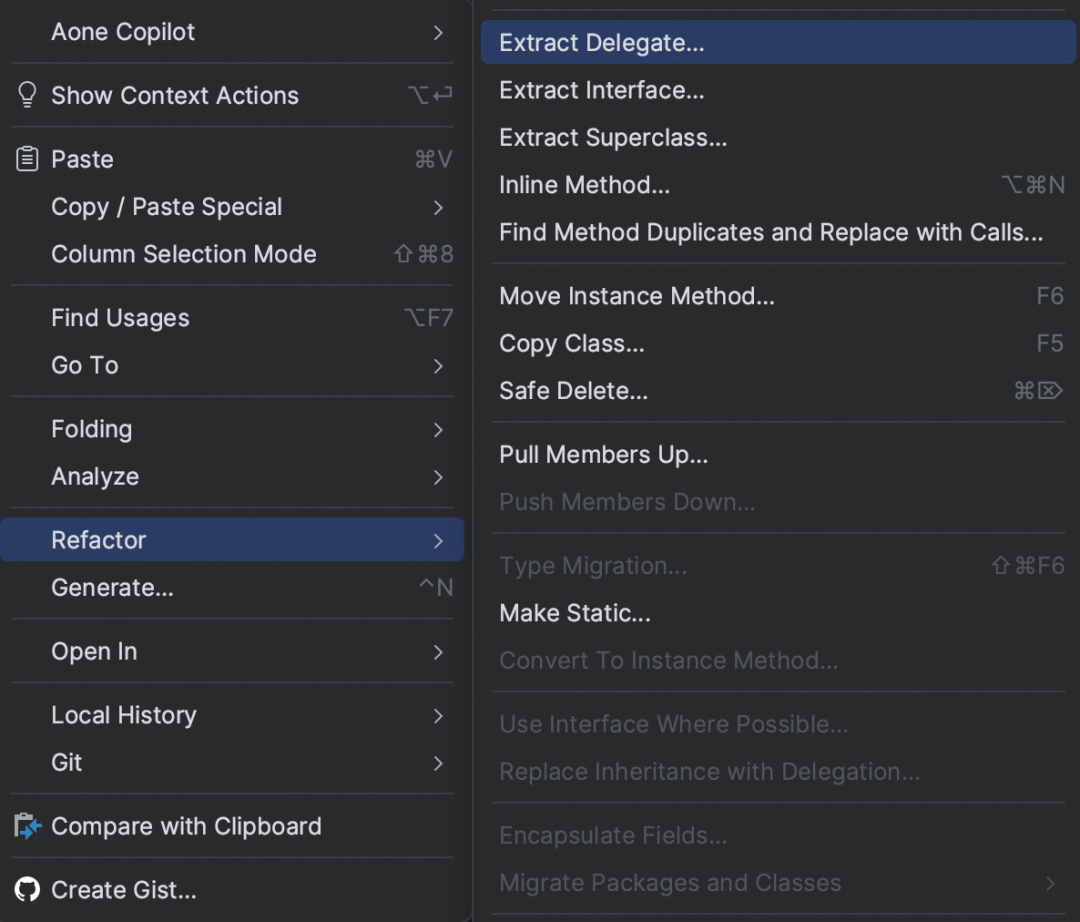
Task: Expand the Aone Copilot submenu arrow
Action: 438,32
